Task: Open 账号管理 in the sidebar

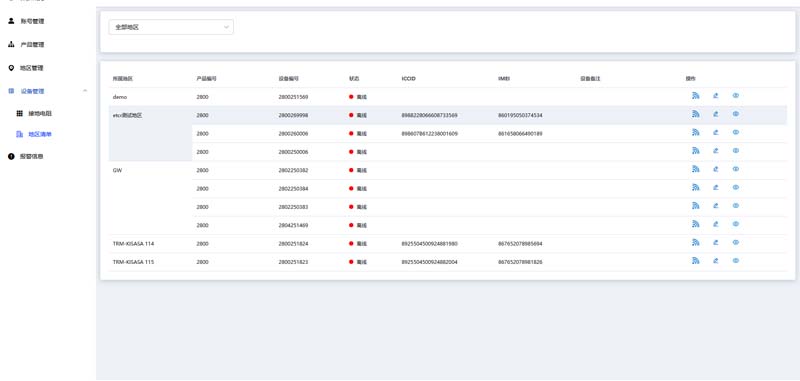Action: coord(32,21)
